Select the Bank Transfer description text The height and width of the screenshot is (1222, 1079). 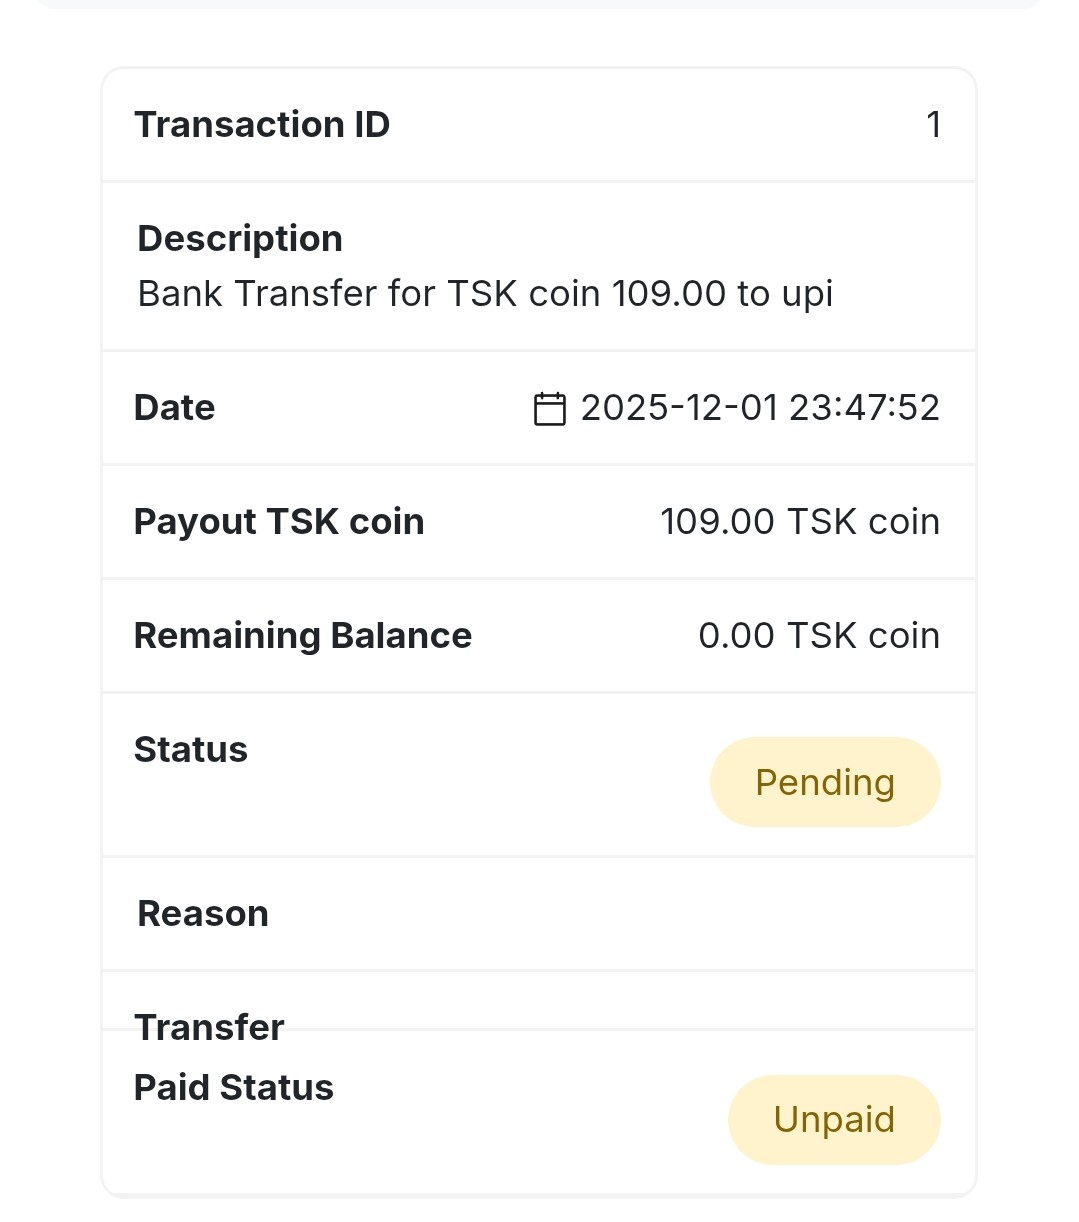(x=485, y=294)
